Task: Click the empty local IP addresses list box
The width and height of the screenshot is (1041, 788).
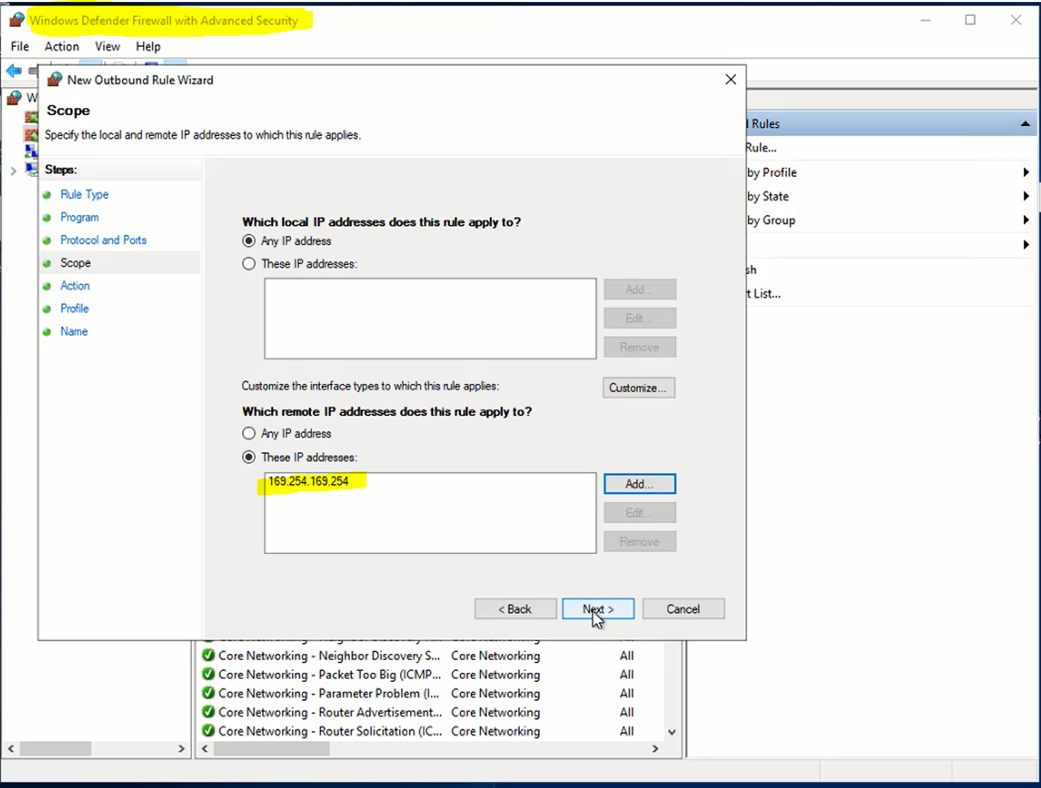Action: (x=430, y=319)
